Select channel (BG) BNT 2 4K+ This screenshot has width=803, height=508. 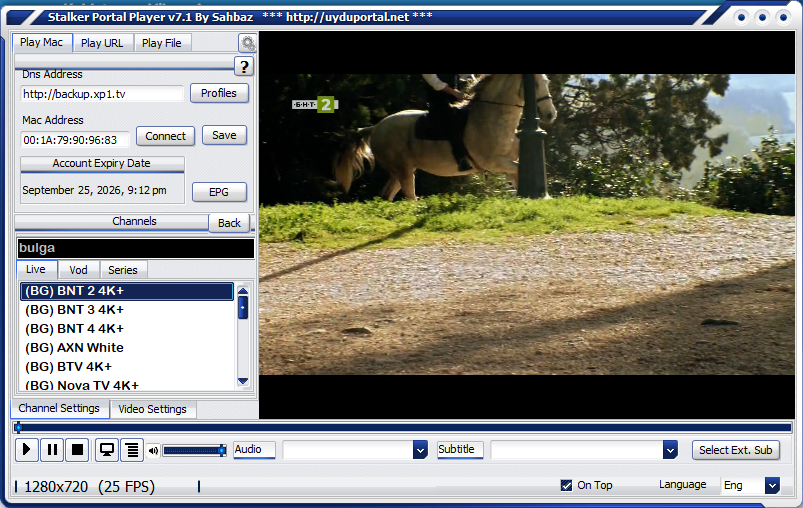point(126,291)
